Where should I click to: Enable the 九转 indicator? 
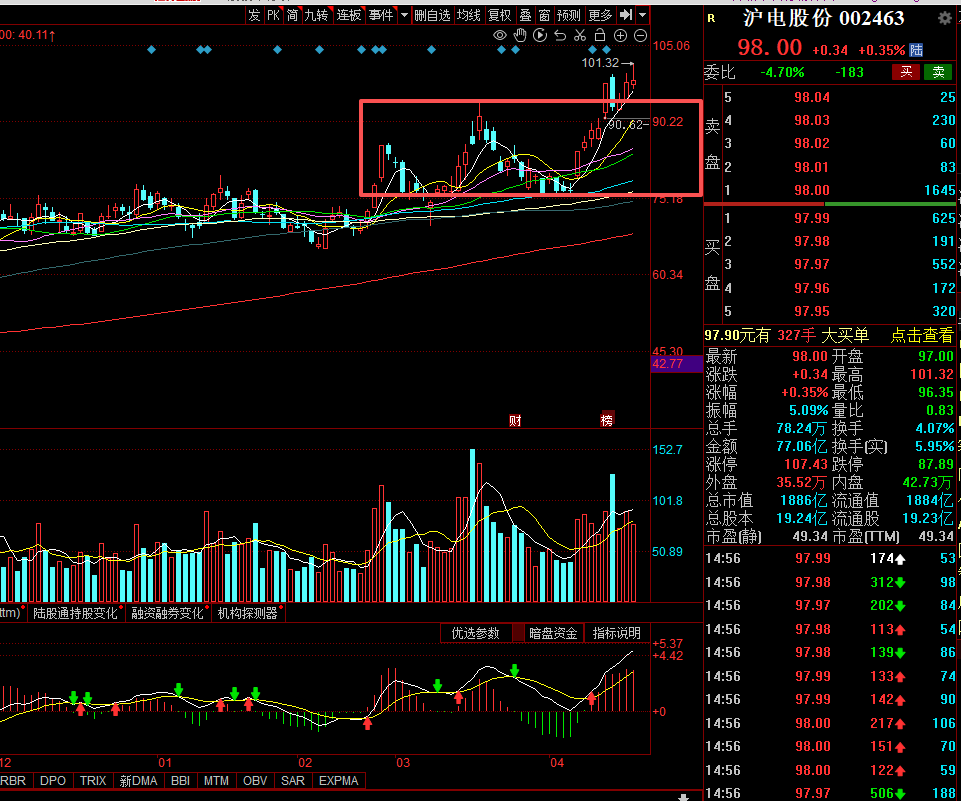[317, 15]
